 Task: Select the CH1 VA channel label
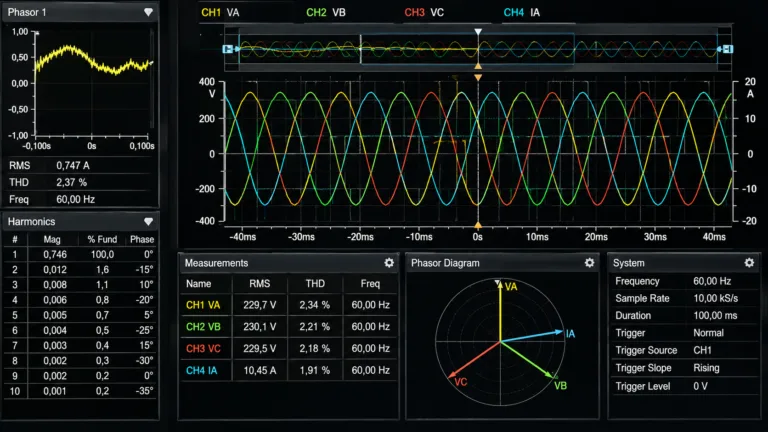click(220, 12)
